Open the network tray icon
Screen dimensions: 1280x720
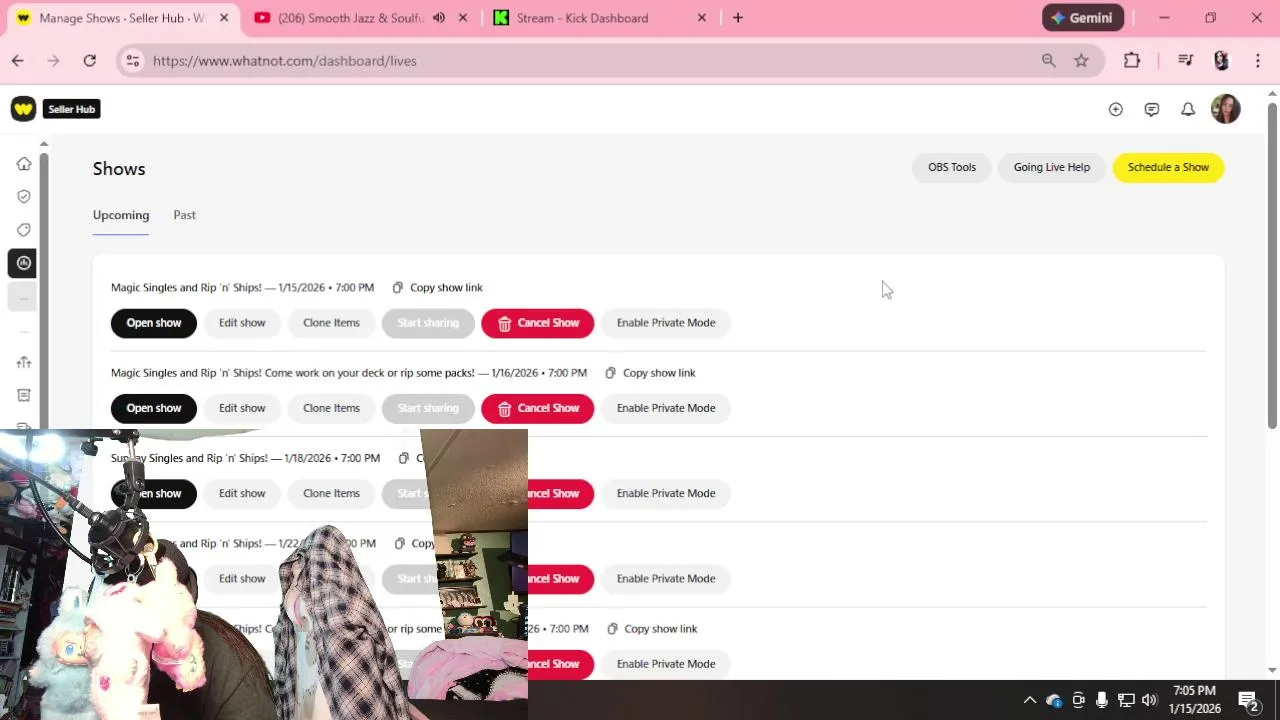coord(1125,700)
